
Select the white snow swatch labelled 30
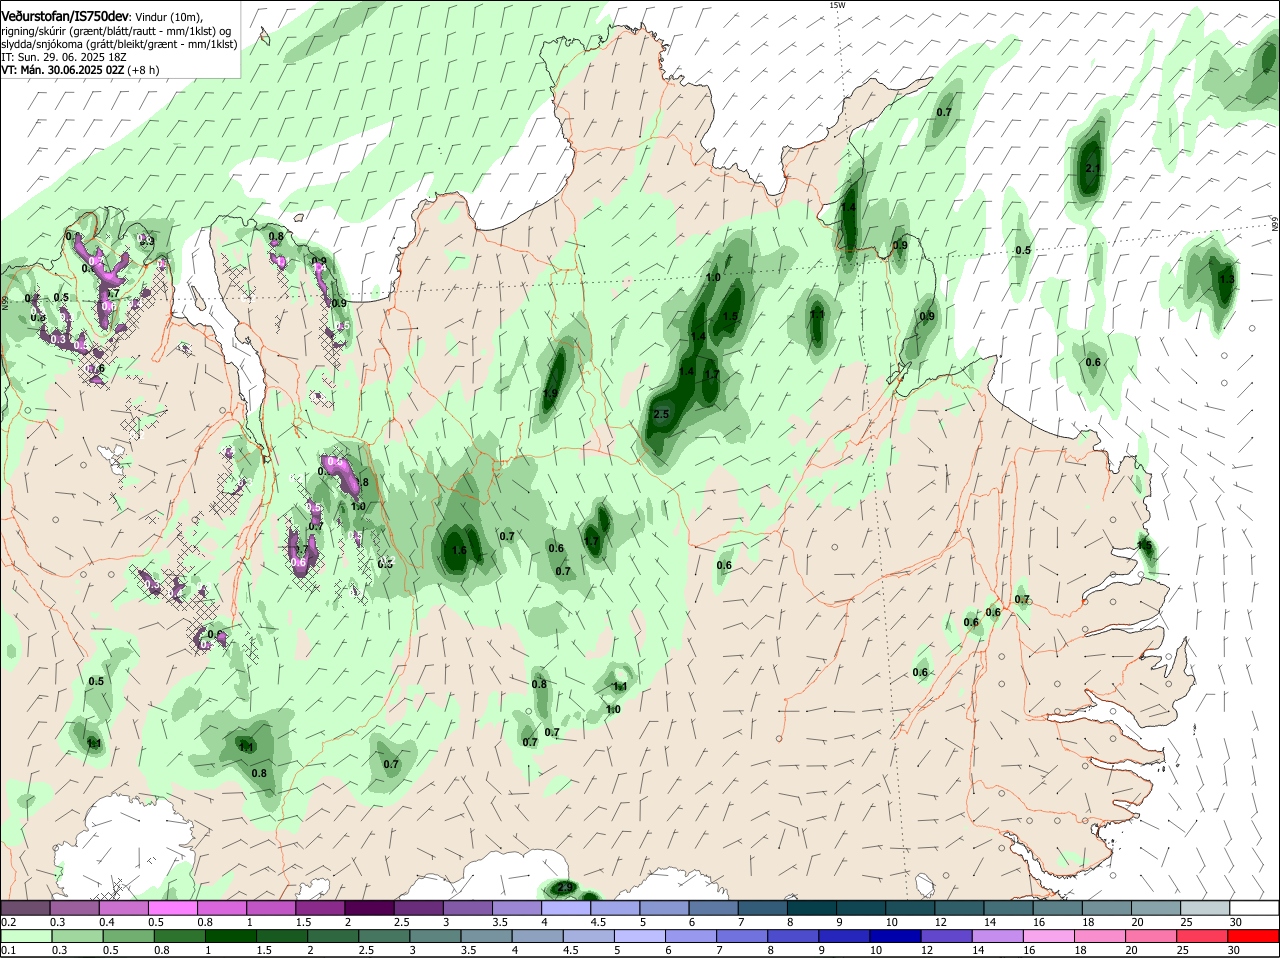coord(1254,908)
